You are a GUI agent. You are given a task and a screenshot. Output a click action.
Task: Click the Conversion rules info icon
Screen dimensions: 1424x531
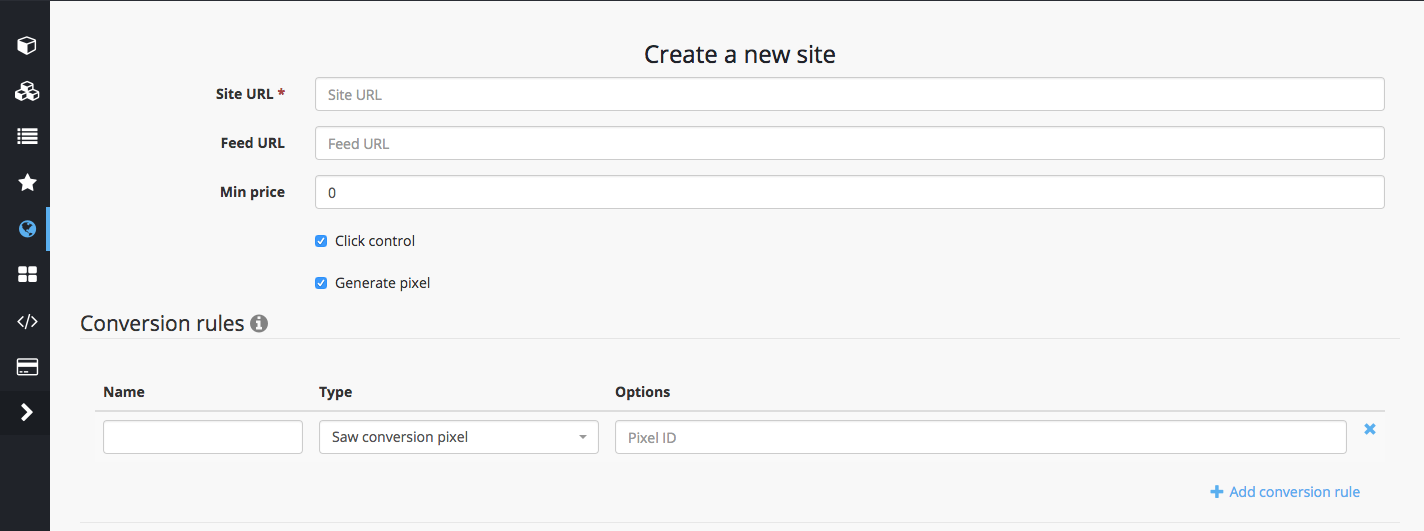(x=259, y=324)
